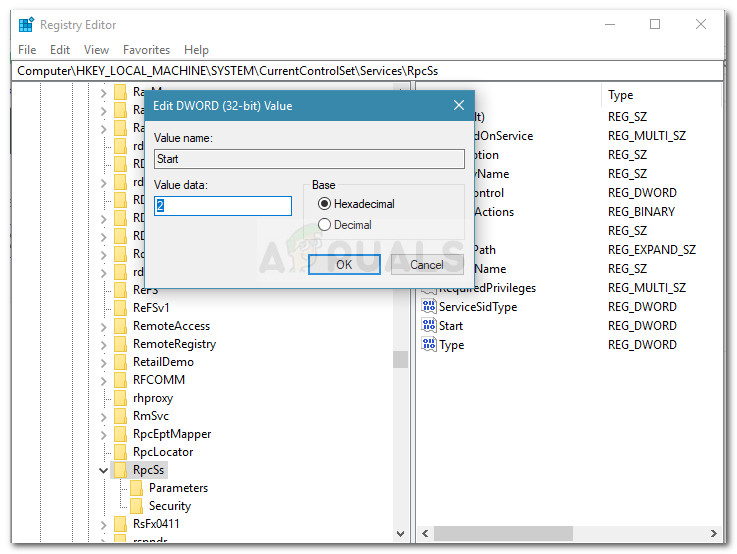Click the RpcEptMapper folder icon
The height and width of the screenshot is (554, 737).
coord(120,434)
